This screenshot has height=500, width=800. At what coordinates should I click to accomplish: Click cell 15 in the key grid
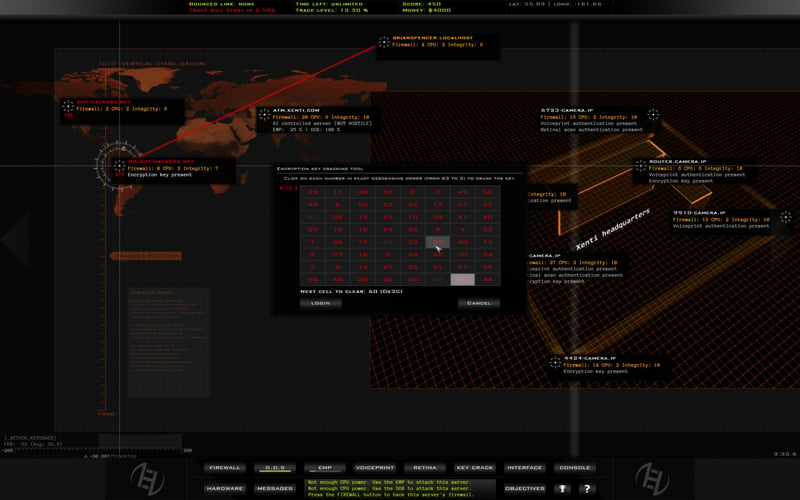coord(363,217)
